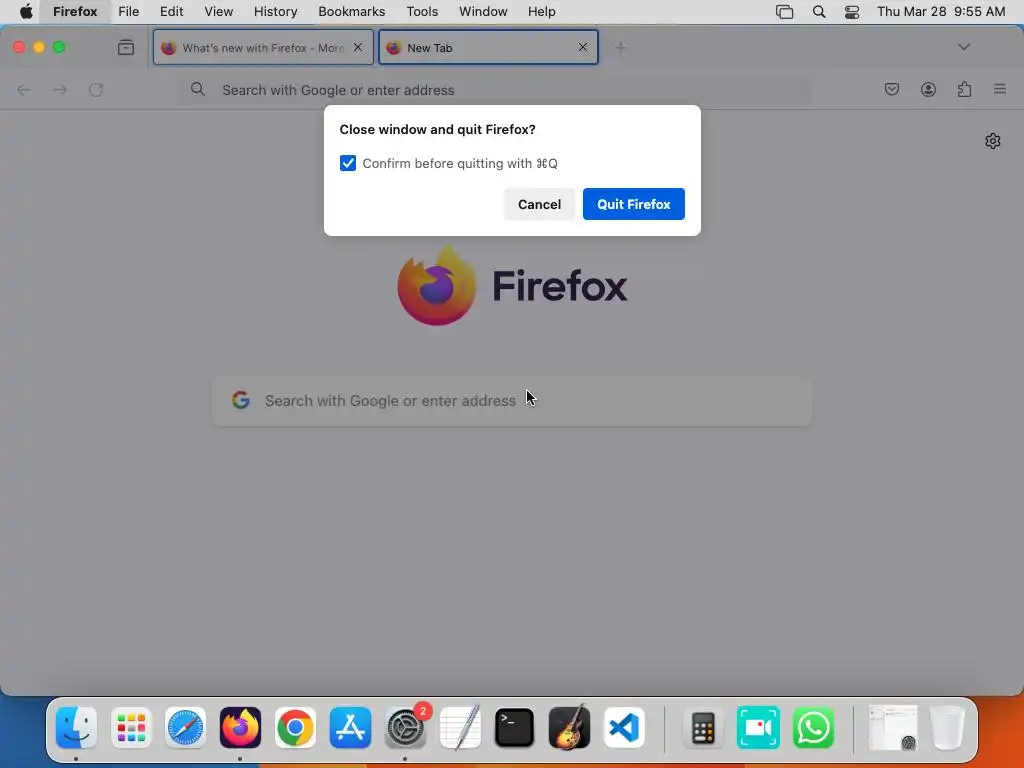The height and width of the screenshot is (768, 1024).
Task: Open the Tools menu
Action: tap(423, 12)
